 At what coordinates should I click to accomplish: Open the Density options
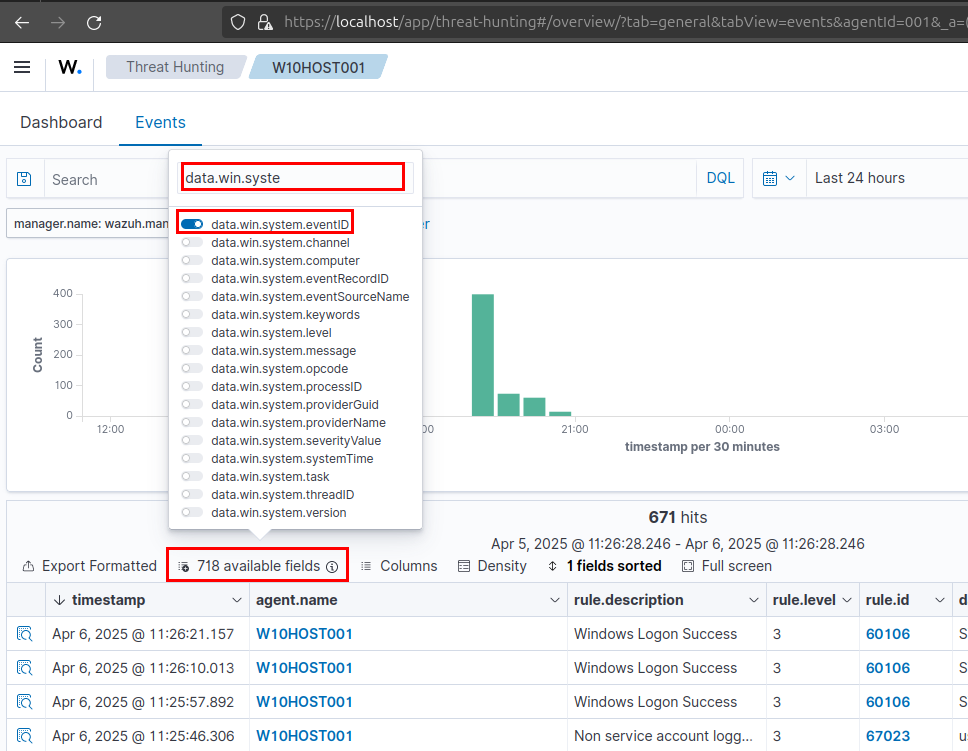coord(492,566)
